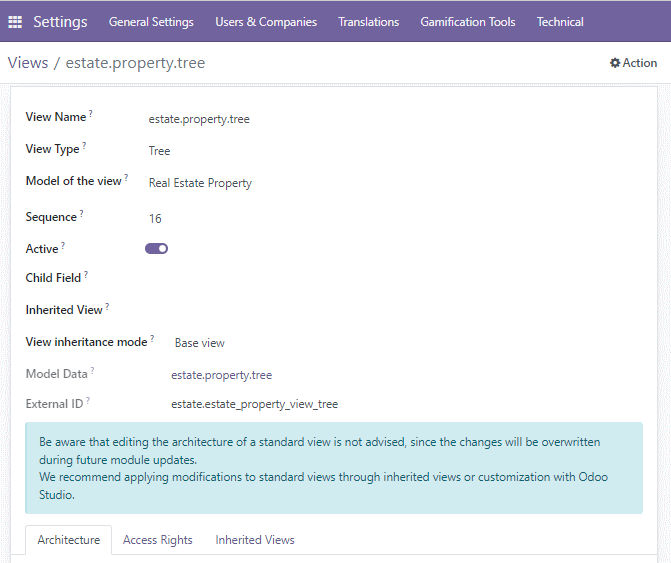Click the help icon next to Sequence
The height and width of the screenshot is (563, 671).
click(82, 213)
